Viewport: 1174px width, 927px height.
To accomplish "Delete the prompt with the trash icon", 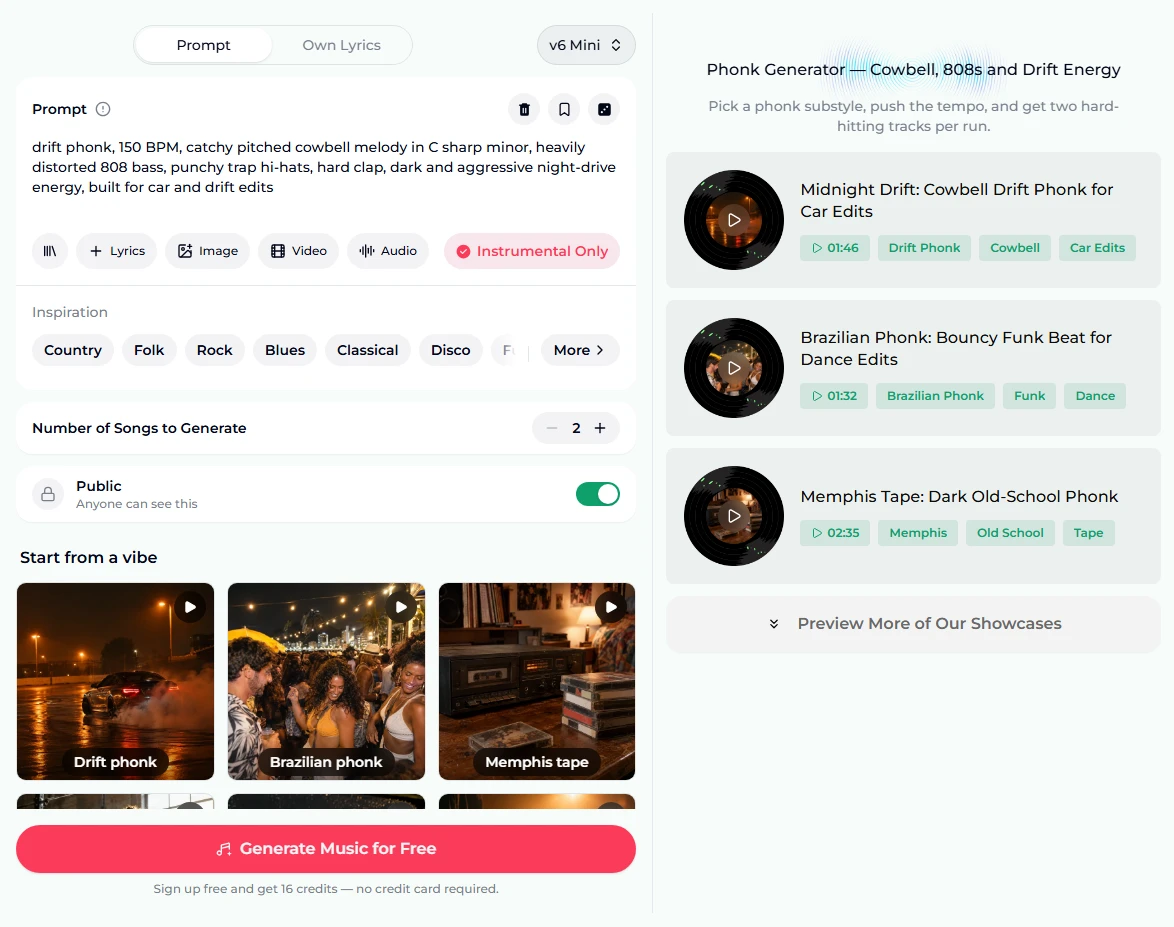I will tap(524, 109).
